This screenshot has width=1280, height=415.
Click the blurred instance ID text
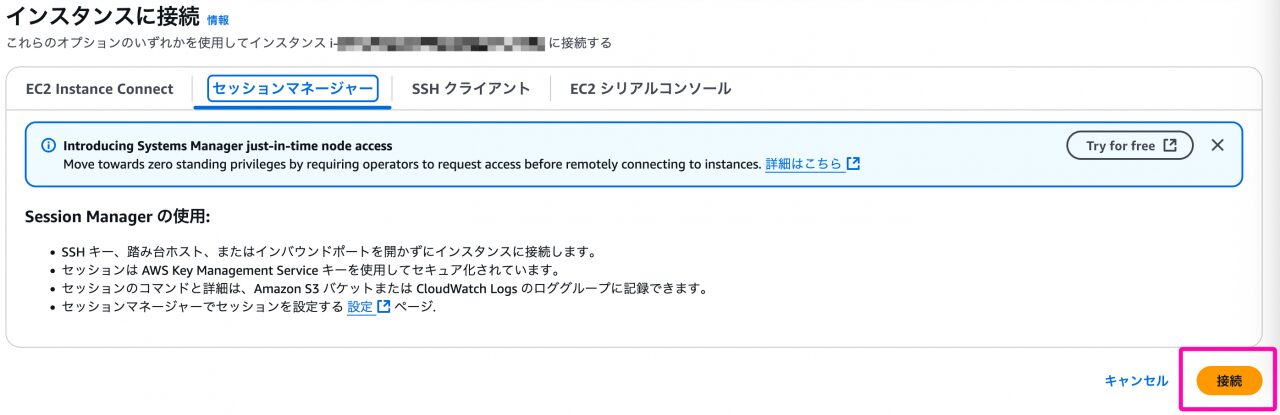(x=439, y=43)
